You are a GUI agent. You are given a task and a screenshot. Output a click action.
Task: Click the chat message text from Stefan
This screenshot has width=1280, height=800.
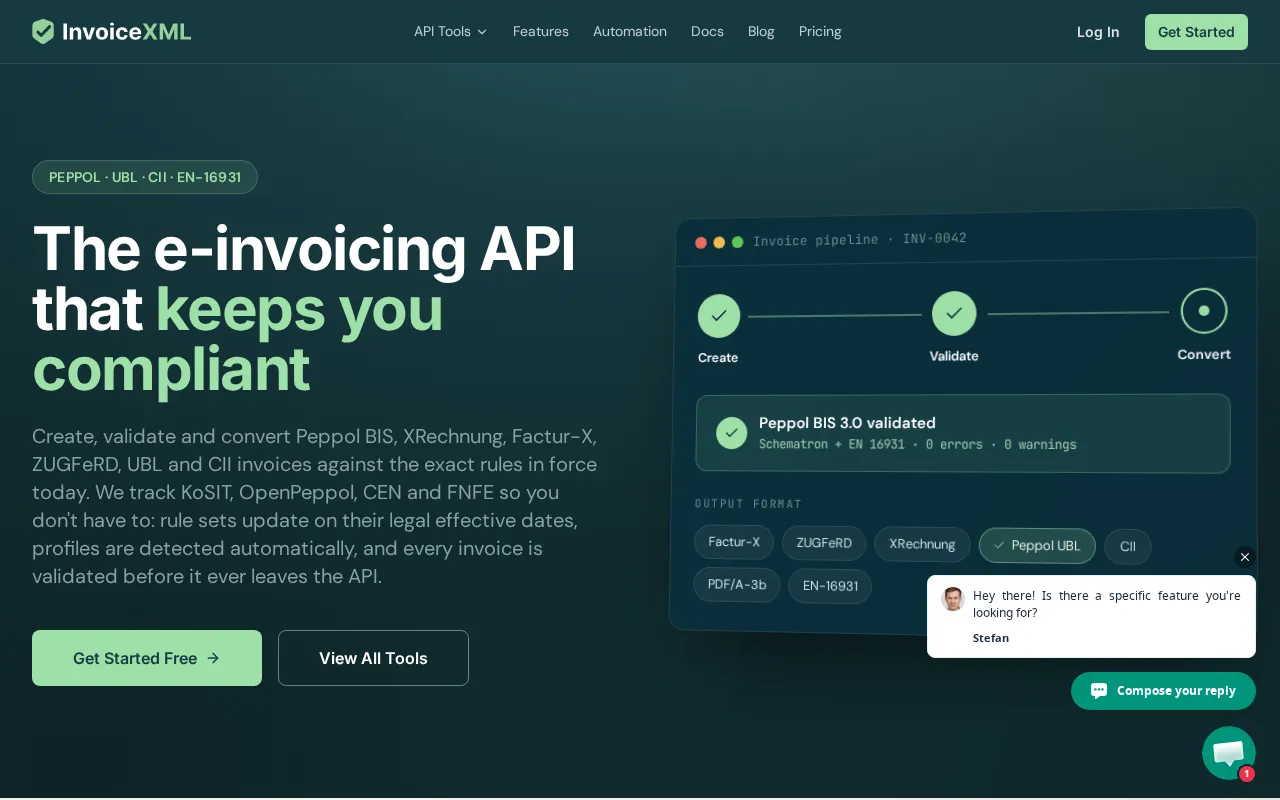click(1107, 604)
